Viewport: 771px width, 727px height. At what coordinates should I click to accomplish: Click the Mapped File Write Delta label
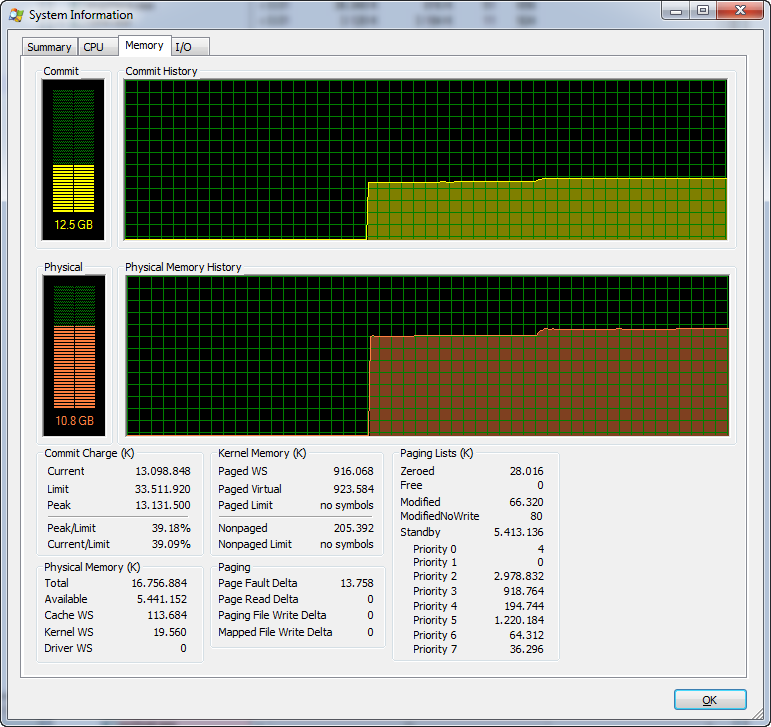pos(275,632)
